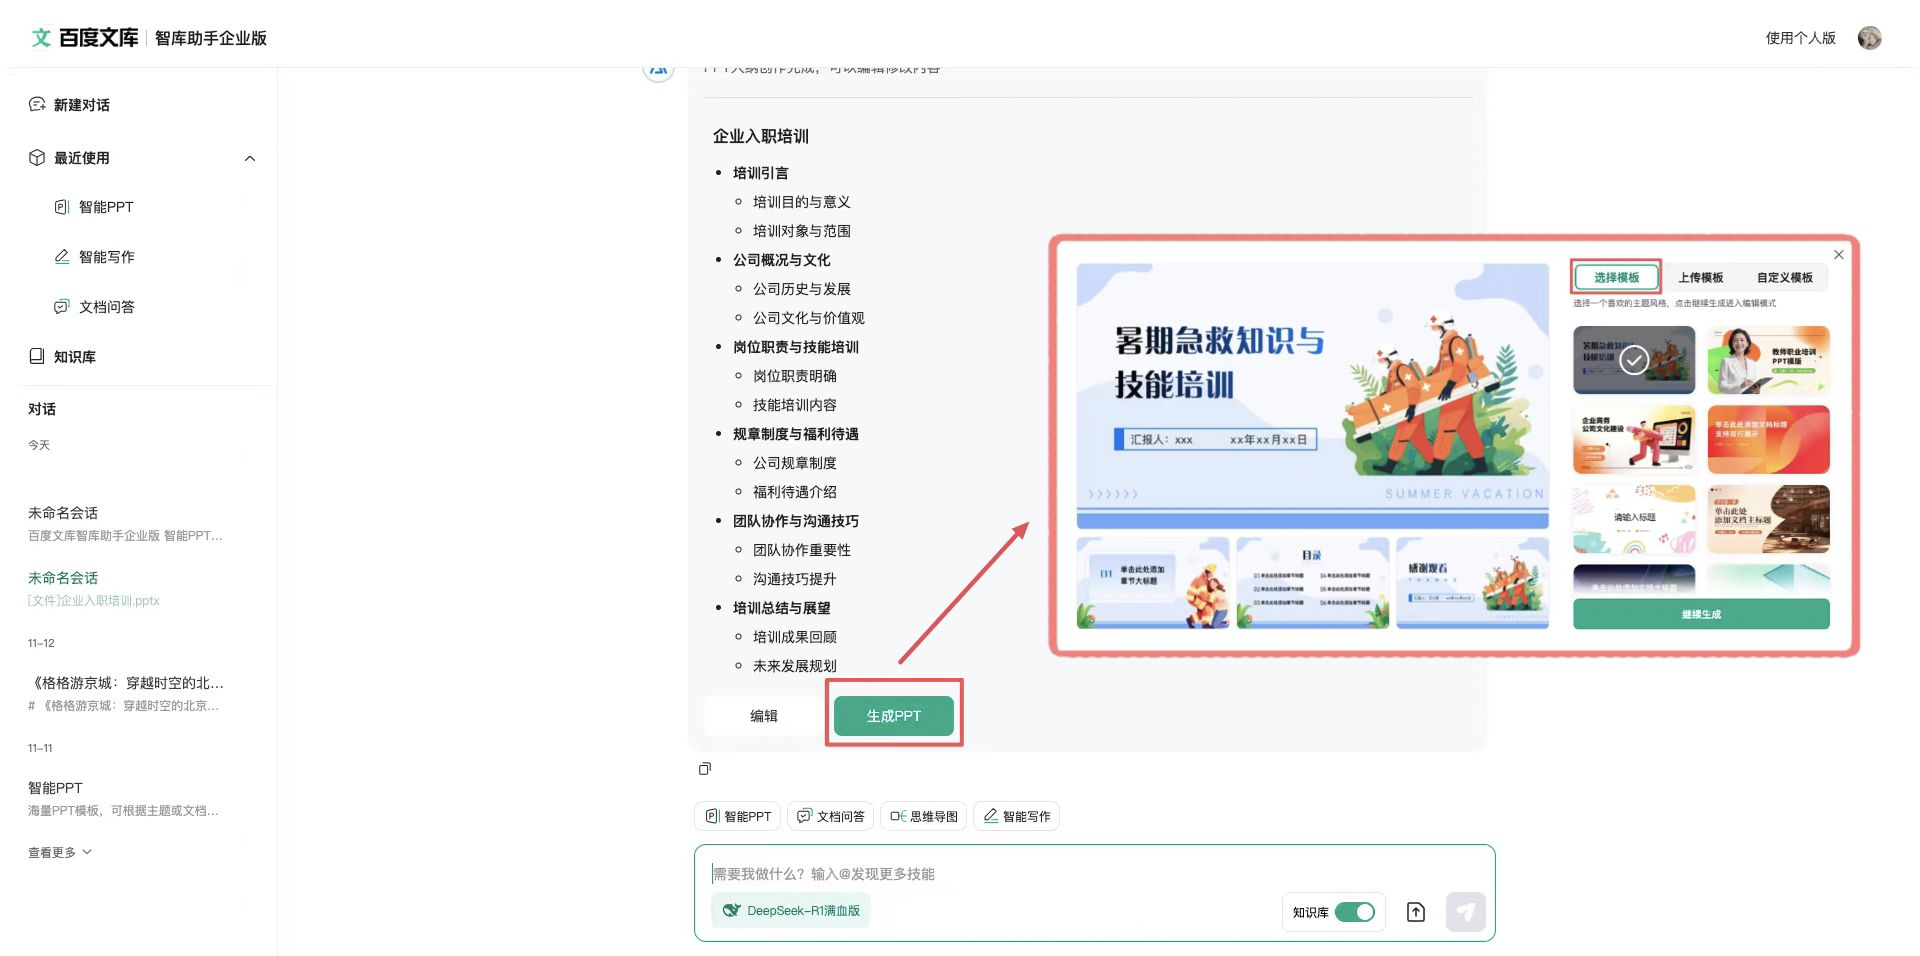The height and width of the screenshot is (956, 1920).
Task: Switch to the 自定义模板 tab
Action: 1785,277
